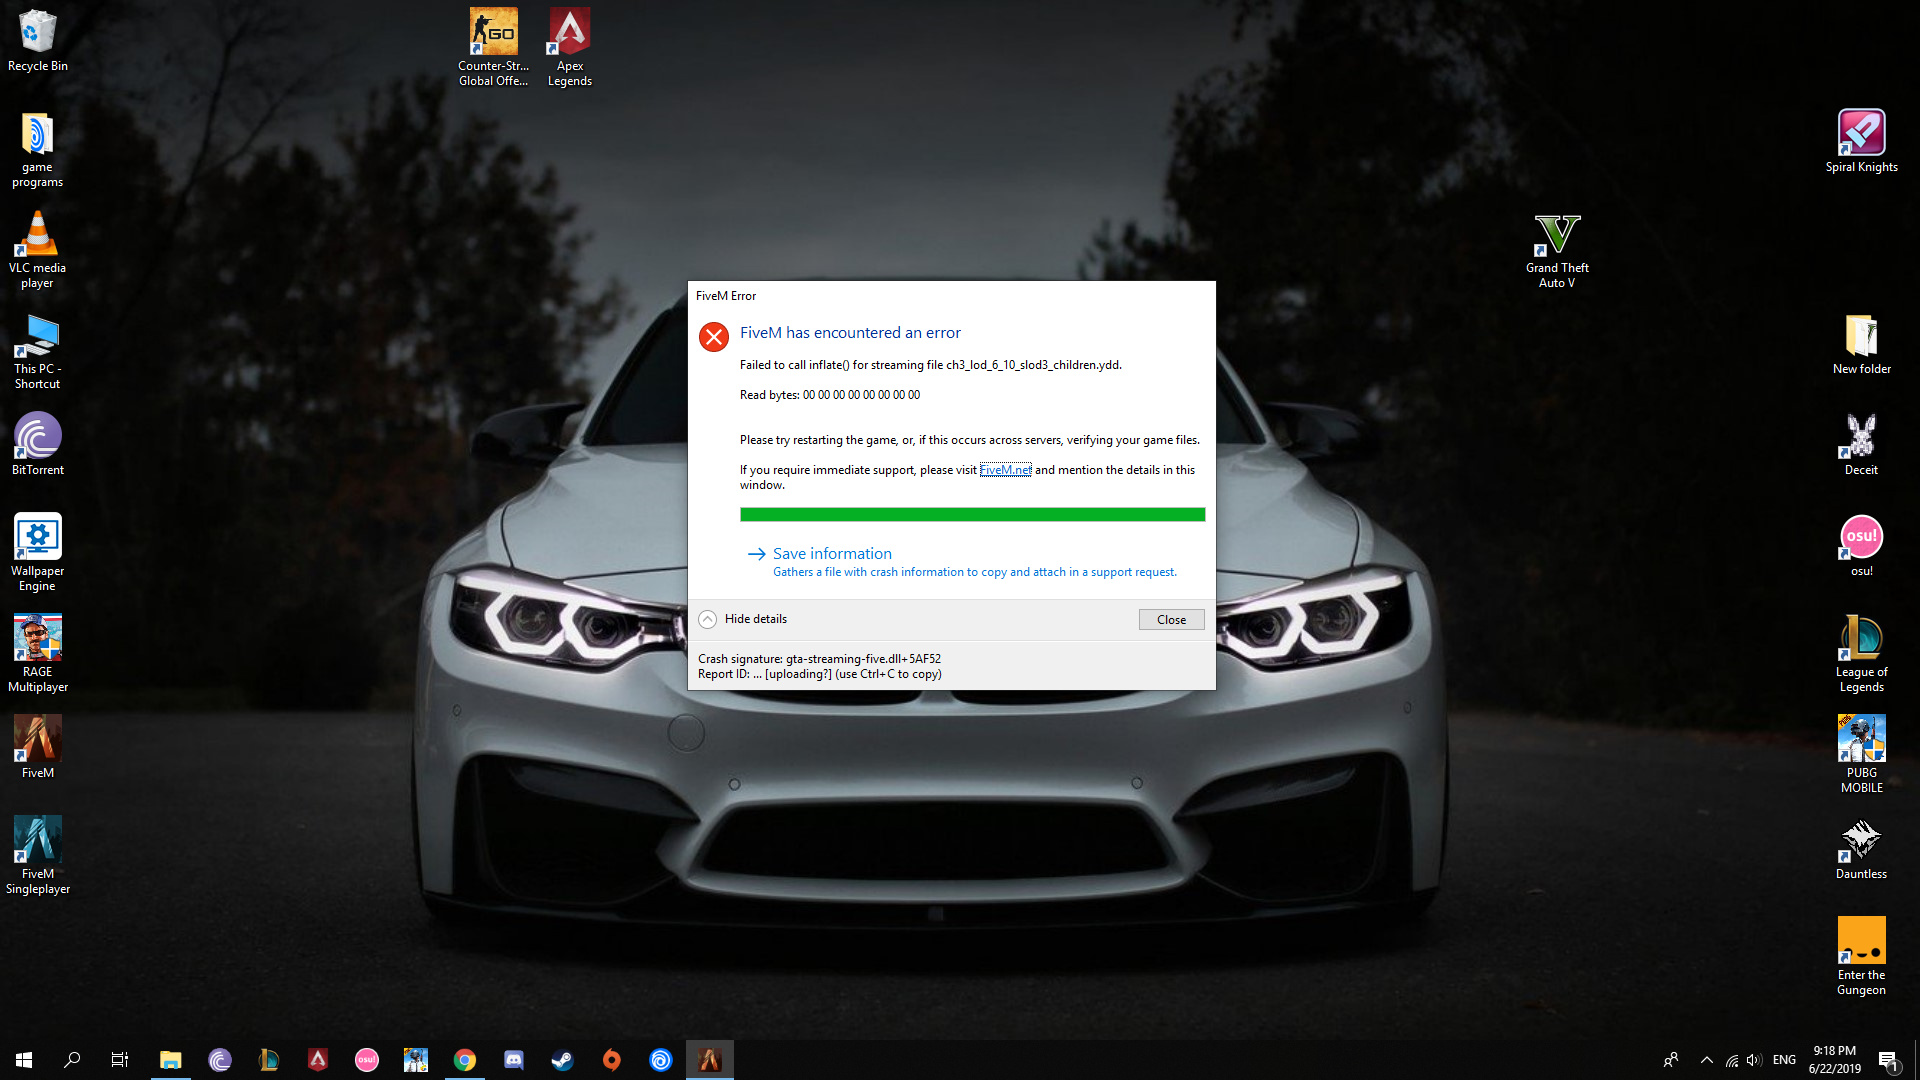This screenshot has width=1920, height=1080.
Task: Open Discord from the taskbar
Action: coord(514,1060)
